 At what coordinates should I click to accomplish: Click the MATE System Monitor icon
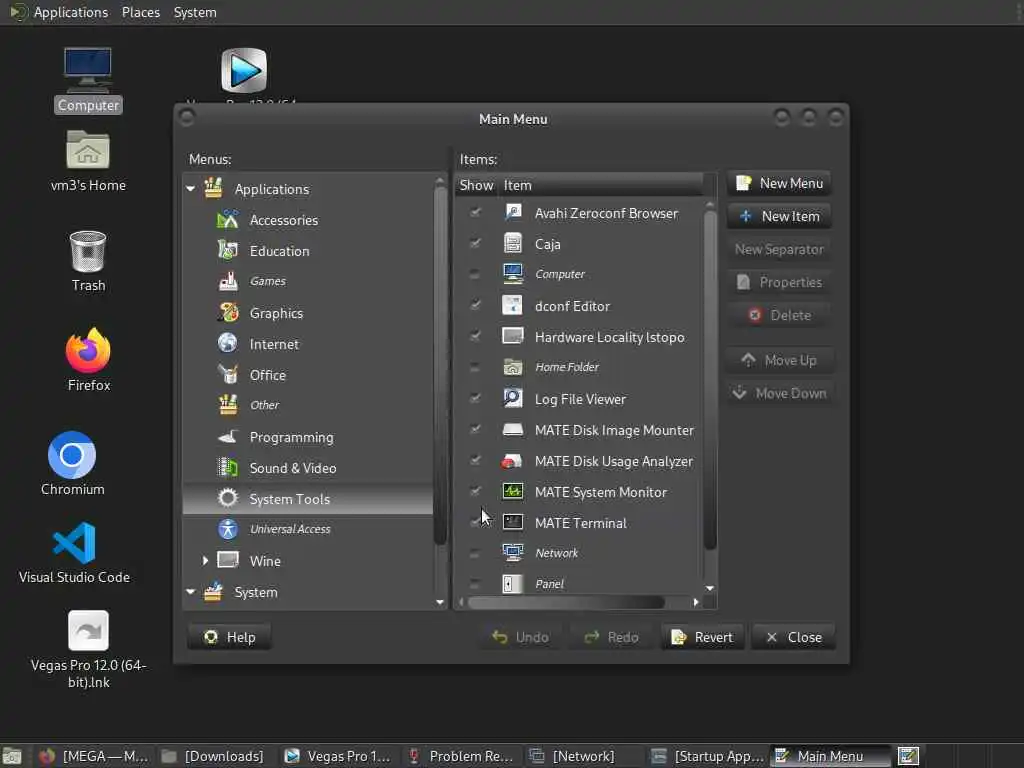pos(513,491)
